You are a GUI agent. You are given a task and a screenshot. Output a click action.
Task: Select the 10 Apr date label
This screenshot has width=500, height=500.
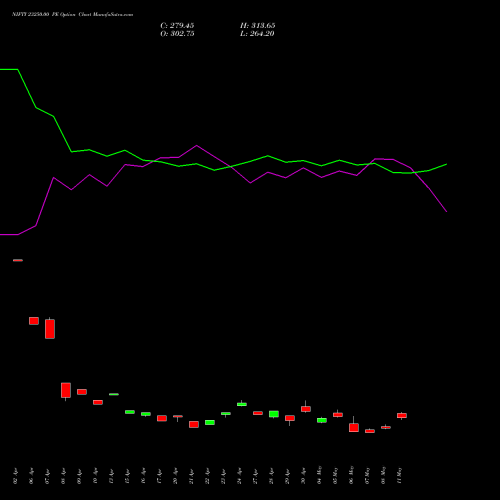[95, 476]
